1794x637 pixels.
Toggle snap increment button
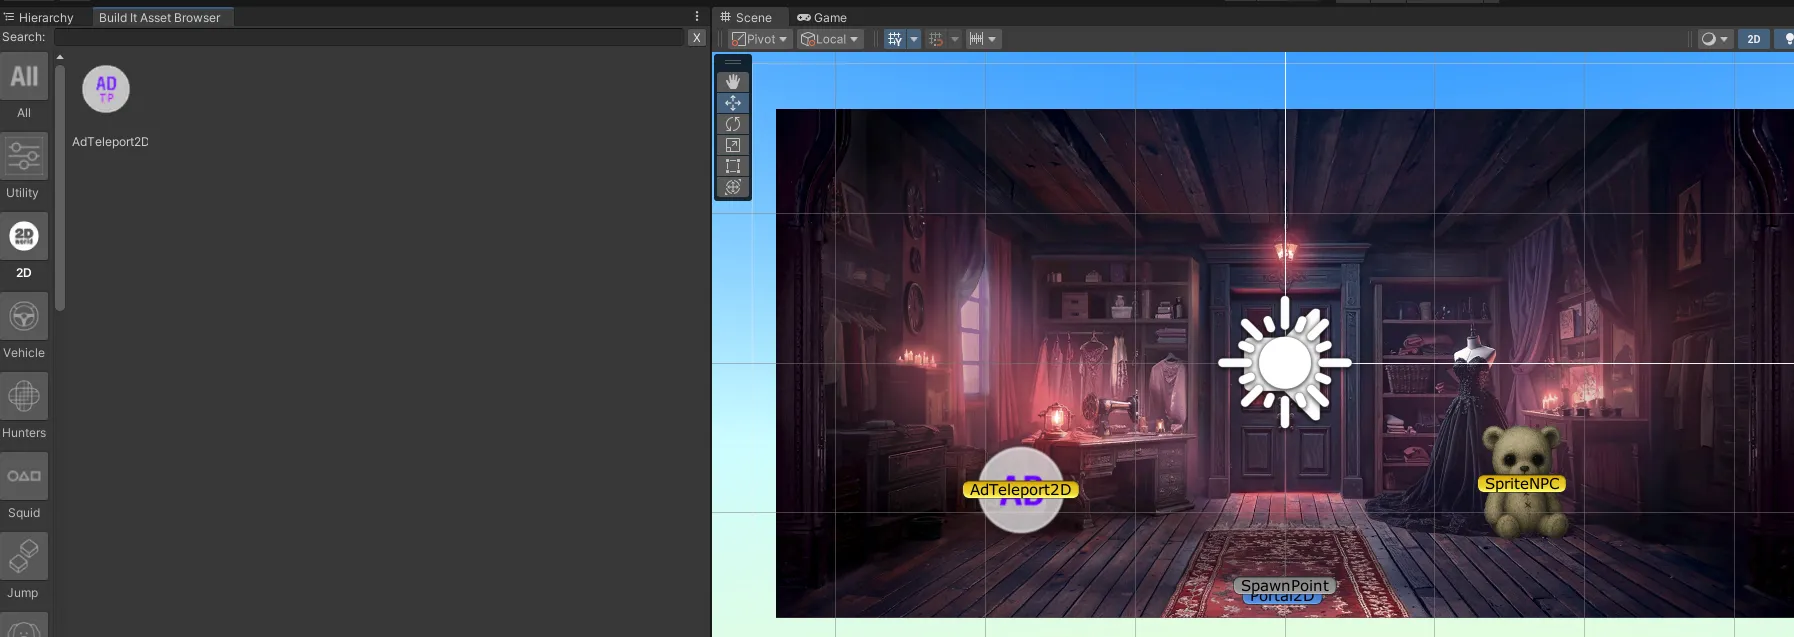tap(936, 39)
